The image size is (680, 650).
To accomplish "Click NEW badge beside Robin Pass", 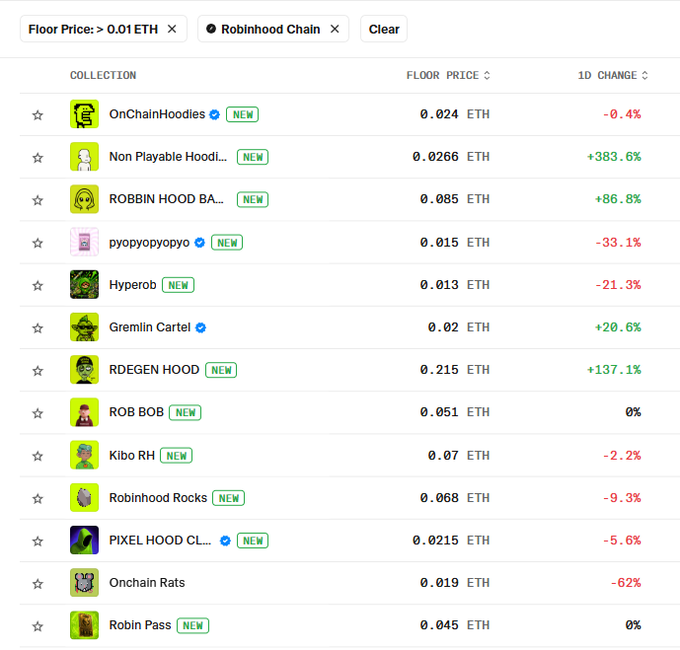I will coord(193,625).
